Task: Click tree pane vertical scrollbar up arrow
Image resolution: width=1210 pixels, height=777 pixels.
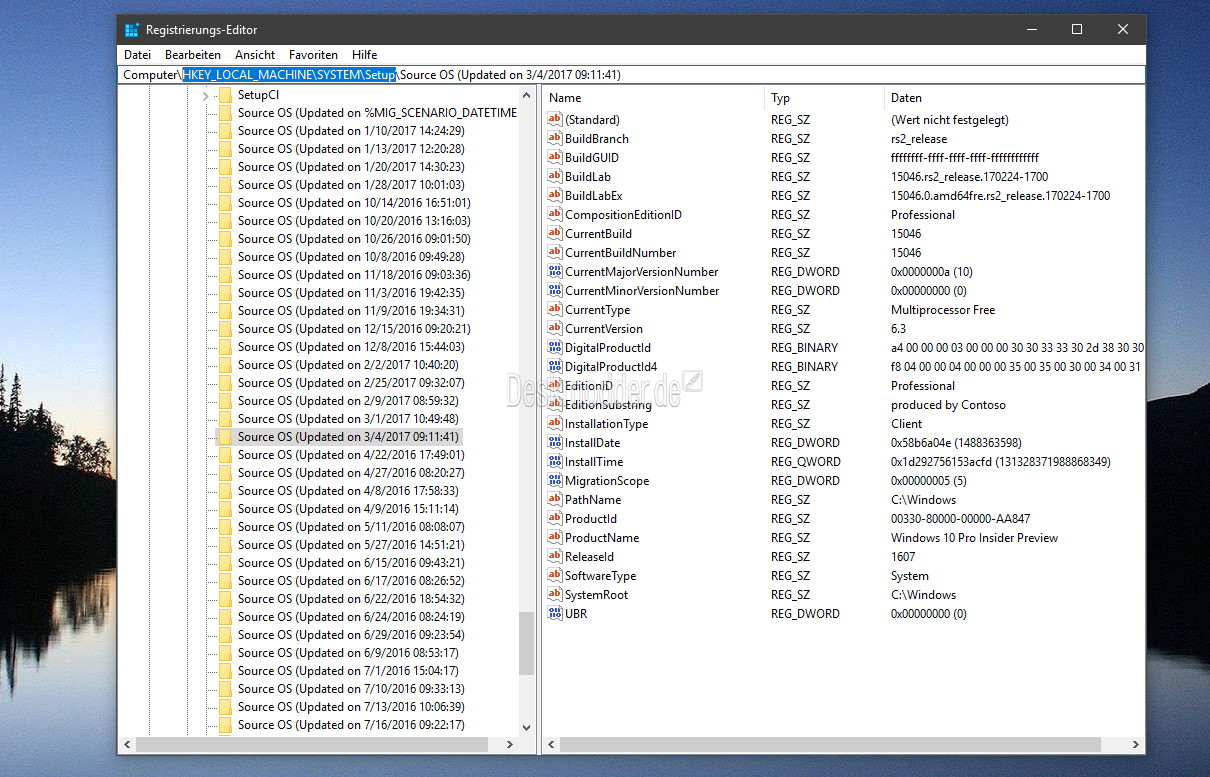Action: click(x=527, y=95)
